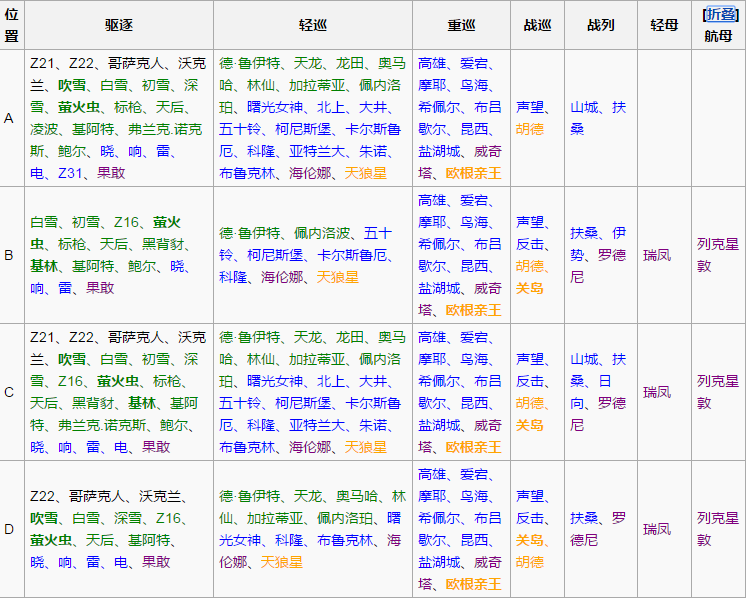Open 昆西 in row B heavy cruisers

click(x=474, y=266)
